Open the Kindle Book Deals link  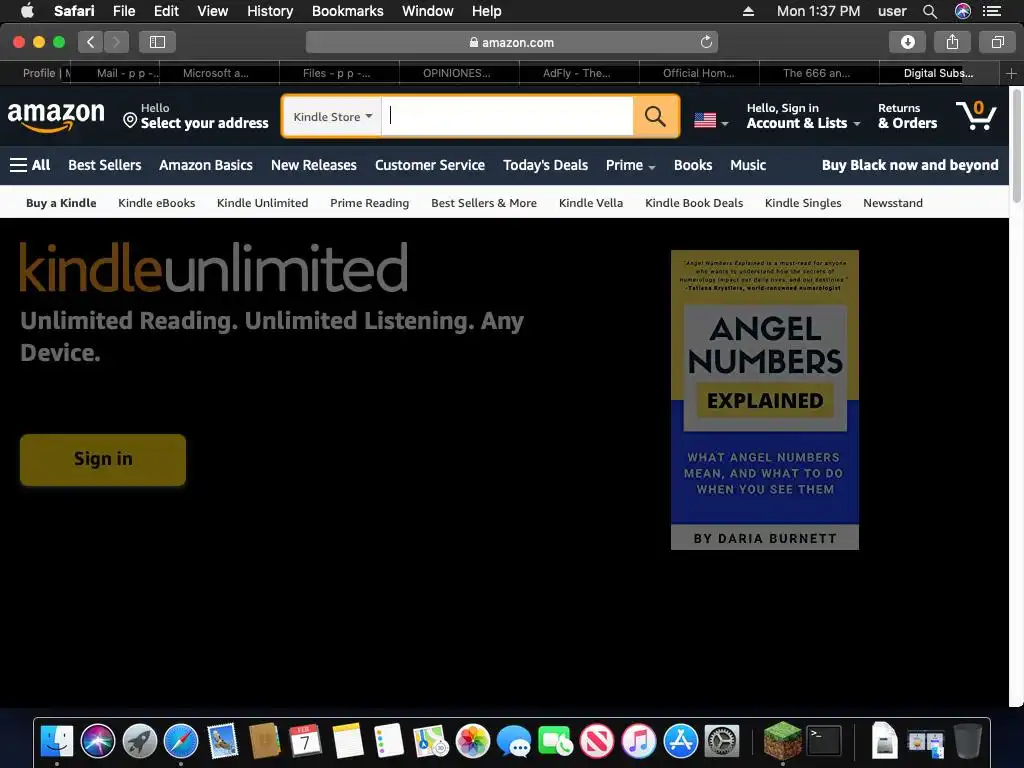click(x=694, y=203)
